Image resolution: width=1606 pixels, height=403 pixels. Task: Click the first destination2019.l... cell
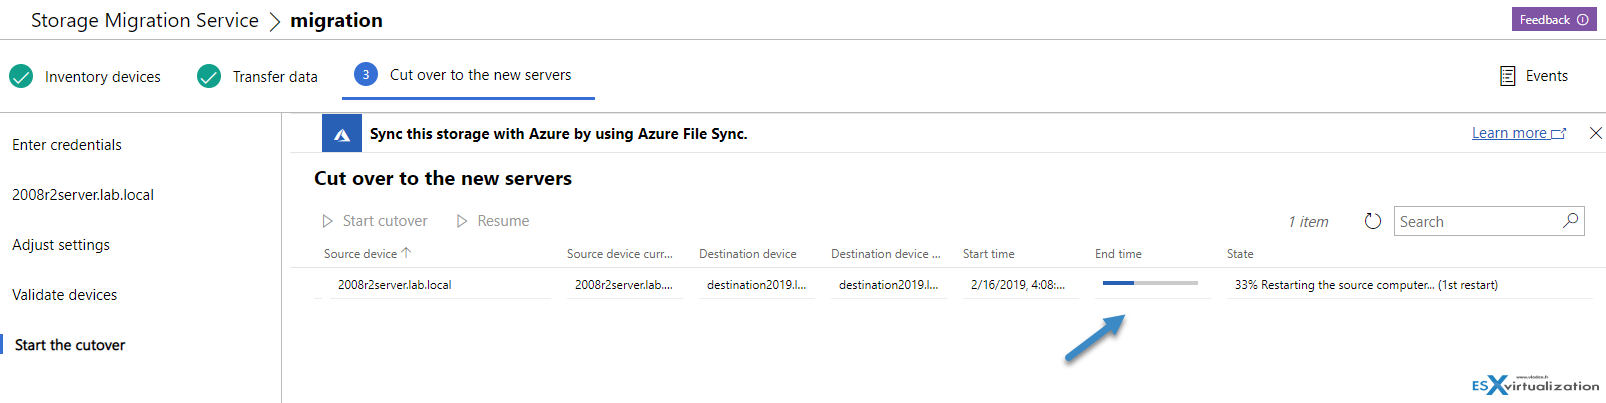pyautogui.click(x=756, y=285)
